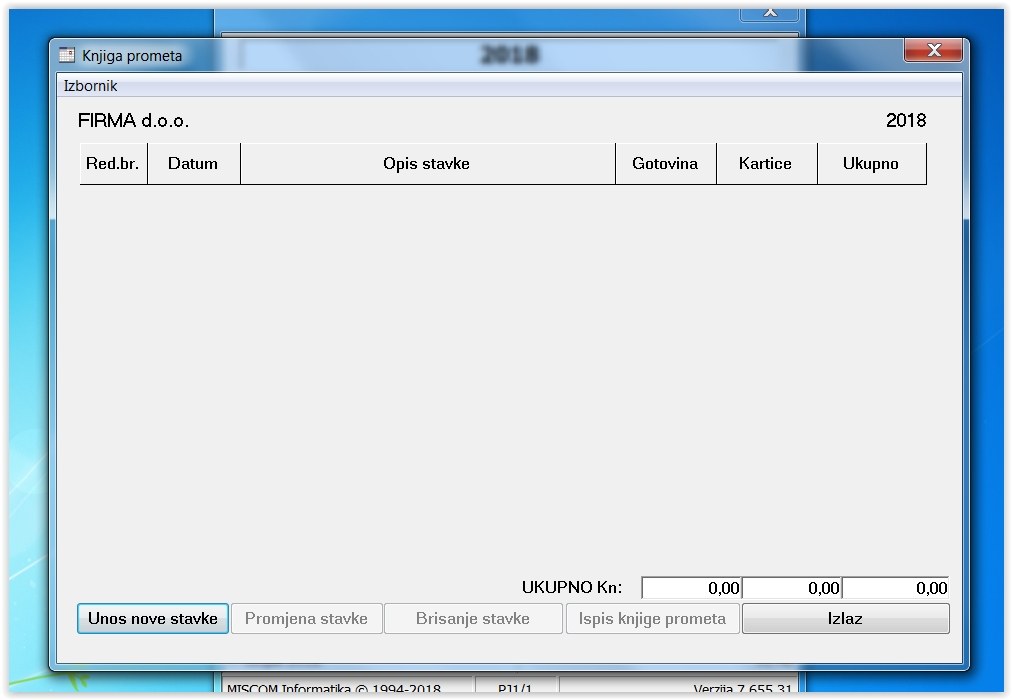
Task: Click the Verzija status bar text
Action: coord(745,689)
